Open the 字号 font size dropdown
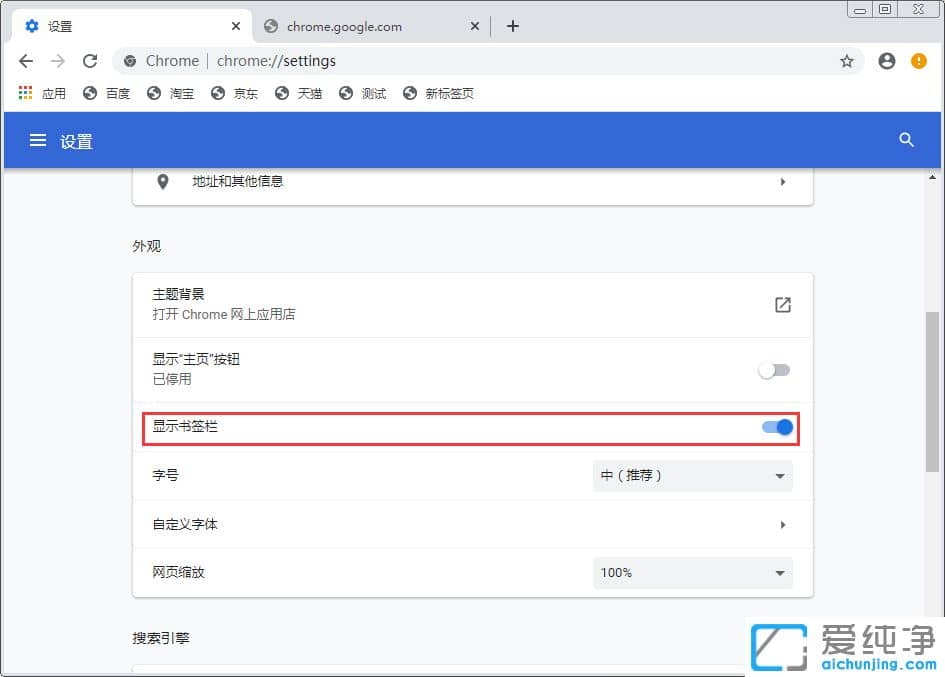 point(692,475)
